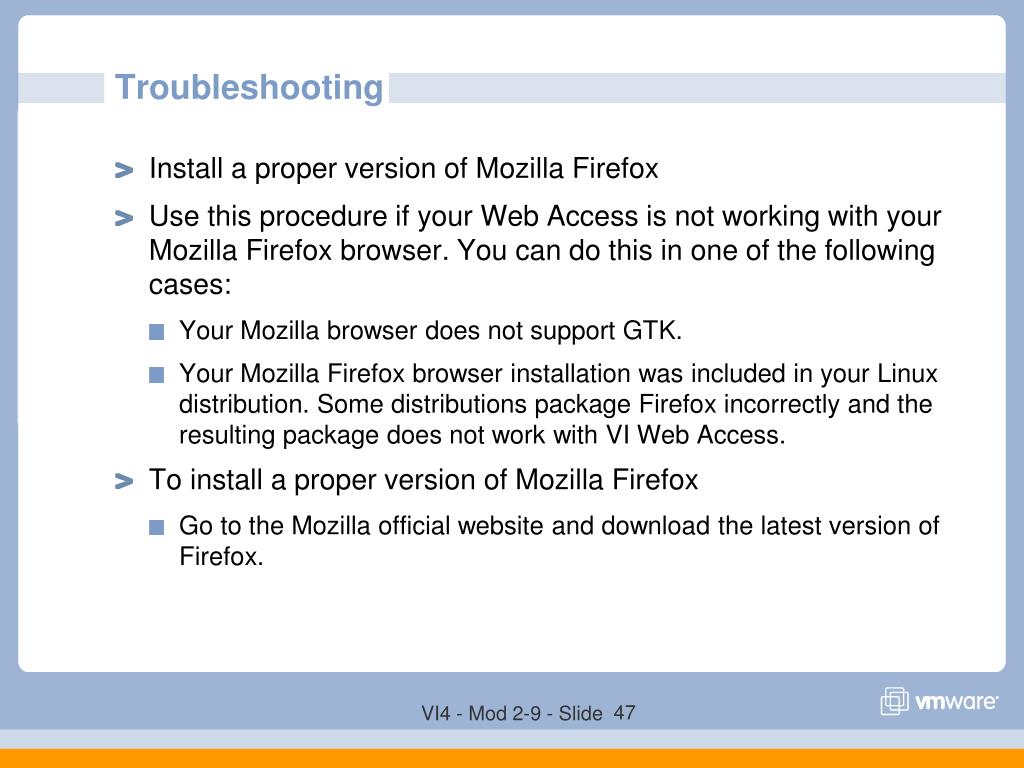
Task: Click the line Your Mozilla browser does not support GTK
Action: pos(430,331)
